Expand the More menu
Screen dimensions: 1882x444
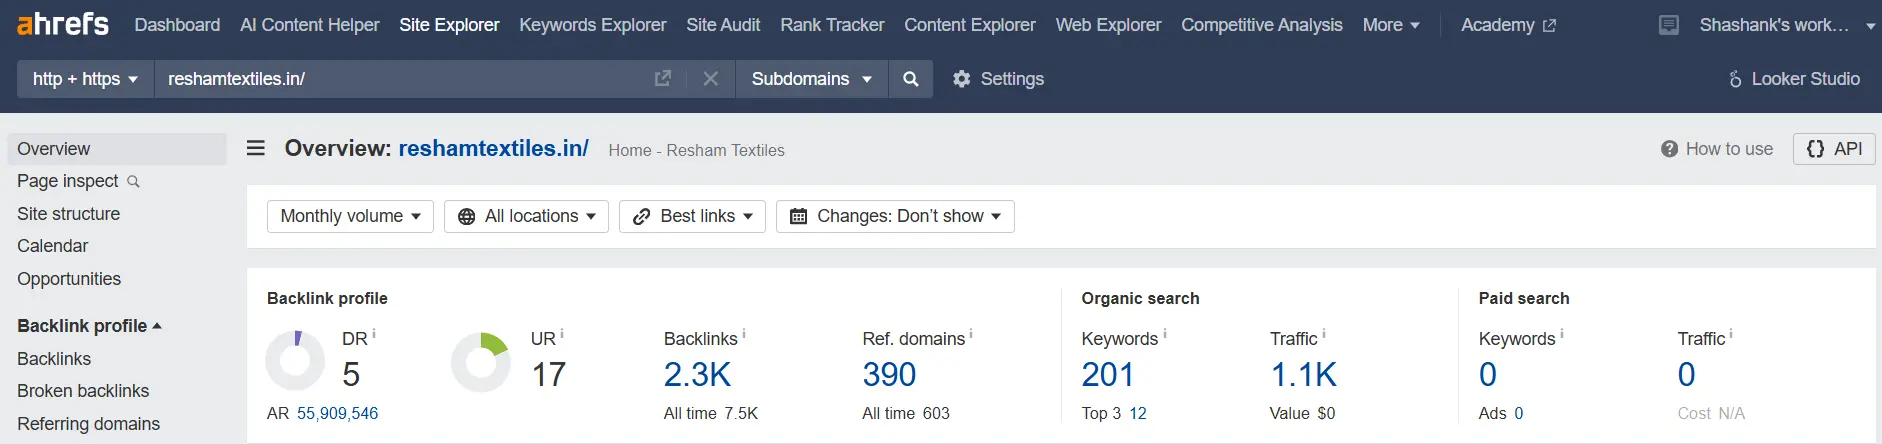coord(1391,25)
